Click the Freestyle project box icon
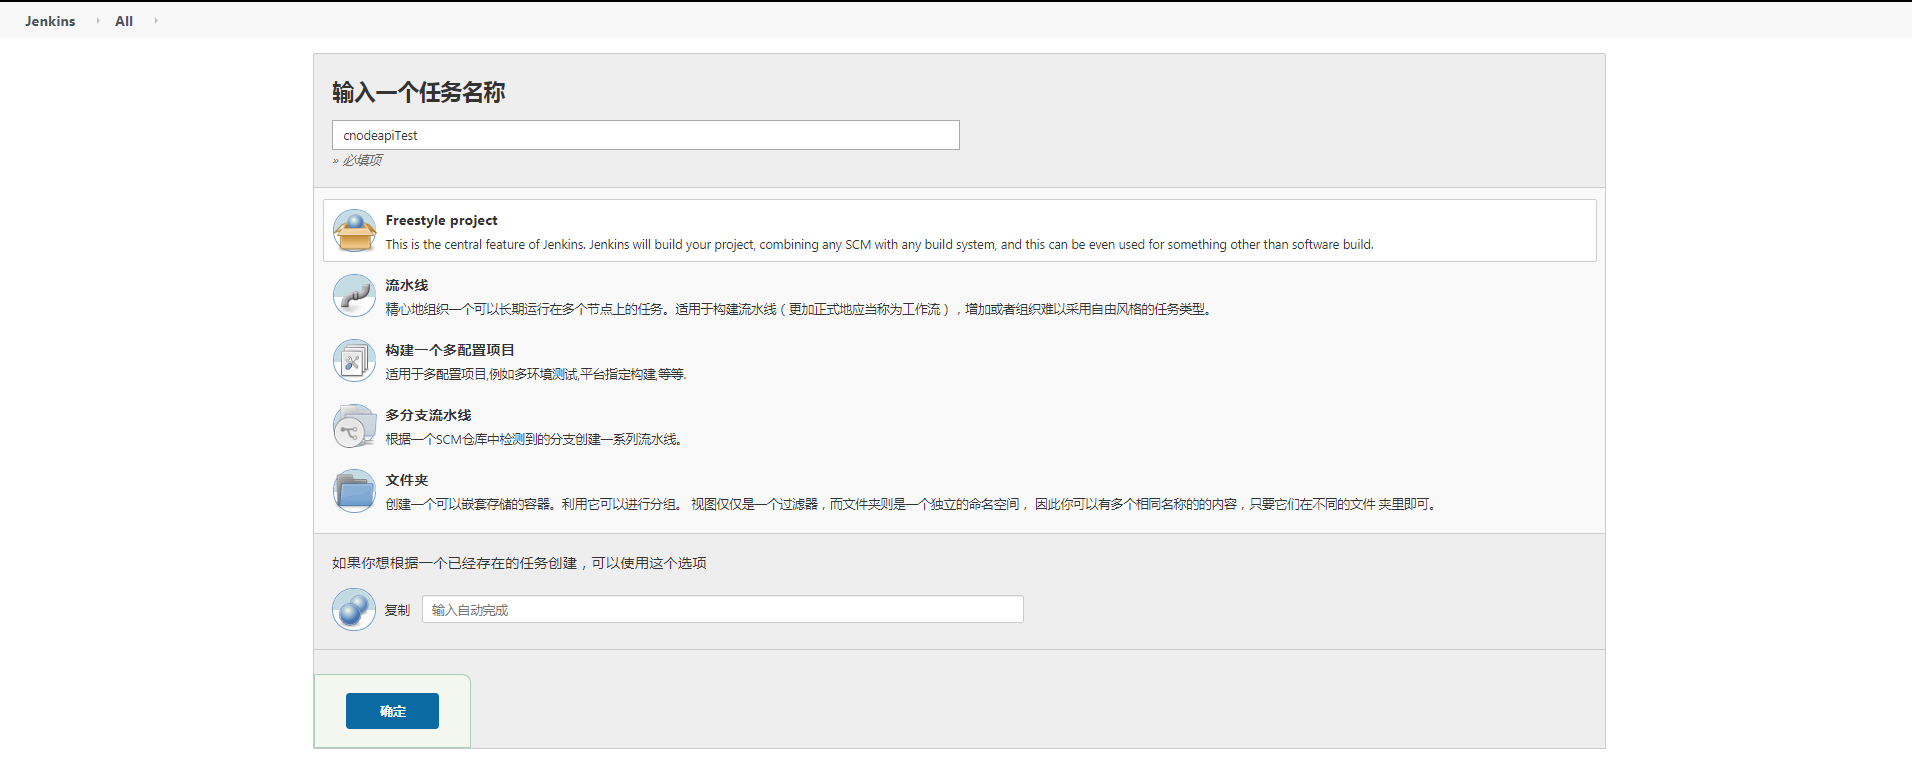Screen dimensions: 1912x772 click(354, 231)
